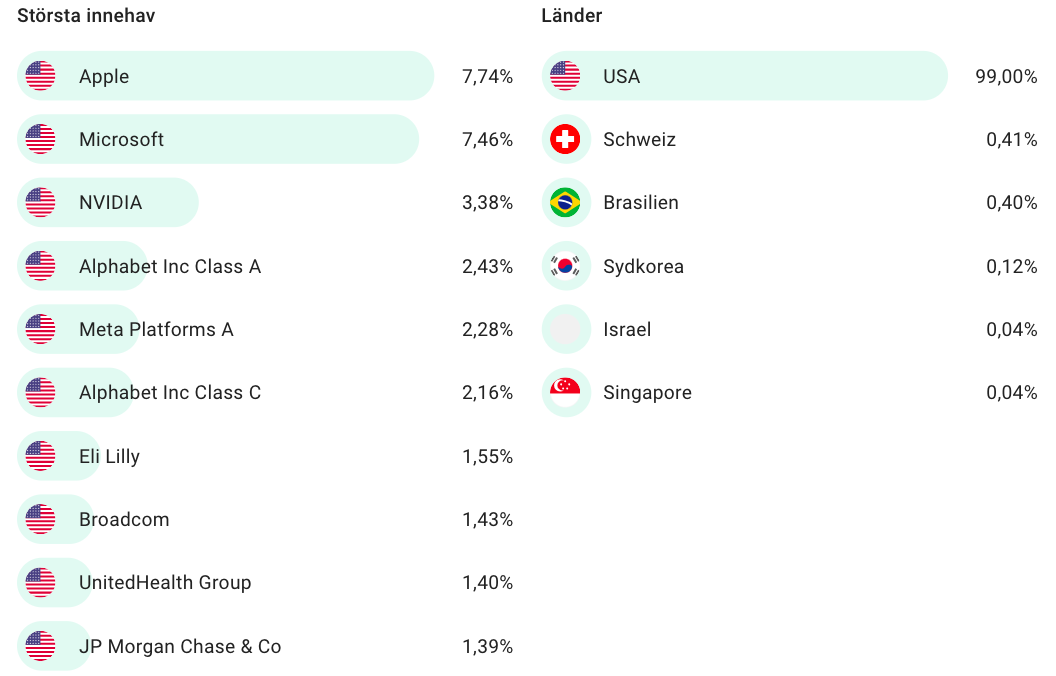Click the Länder section heading
Viewport: 1056px width, 676px height.
pos(572,16)
